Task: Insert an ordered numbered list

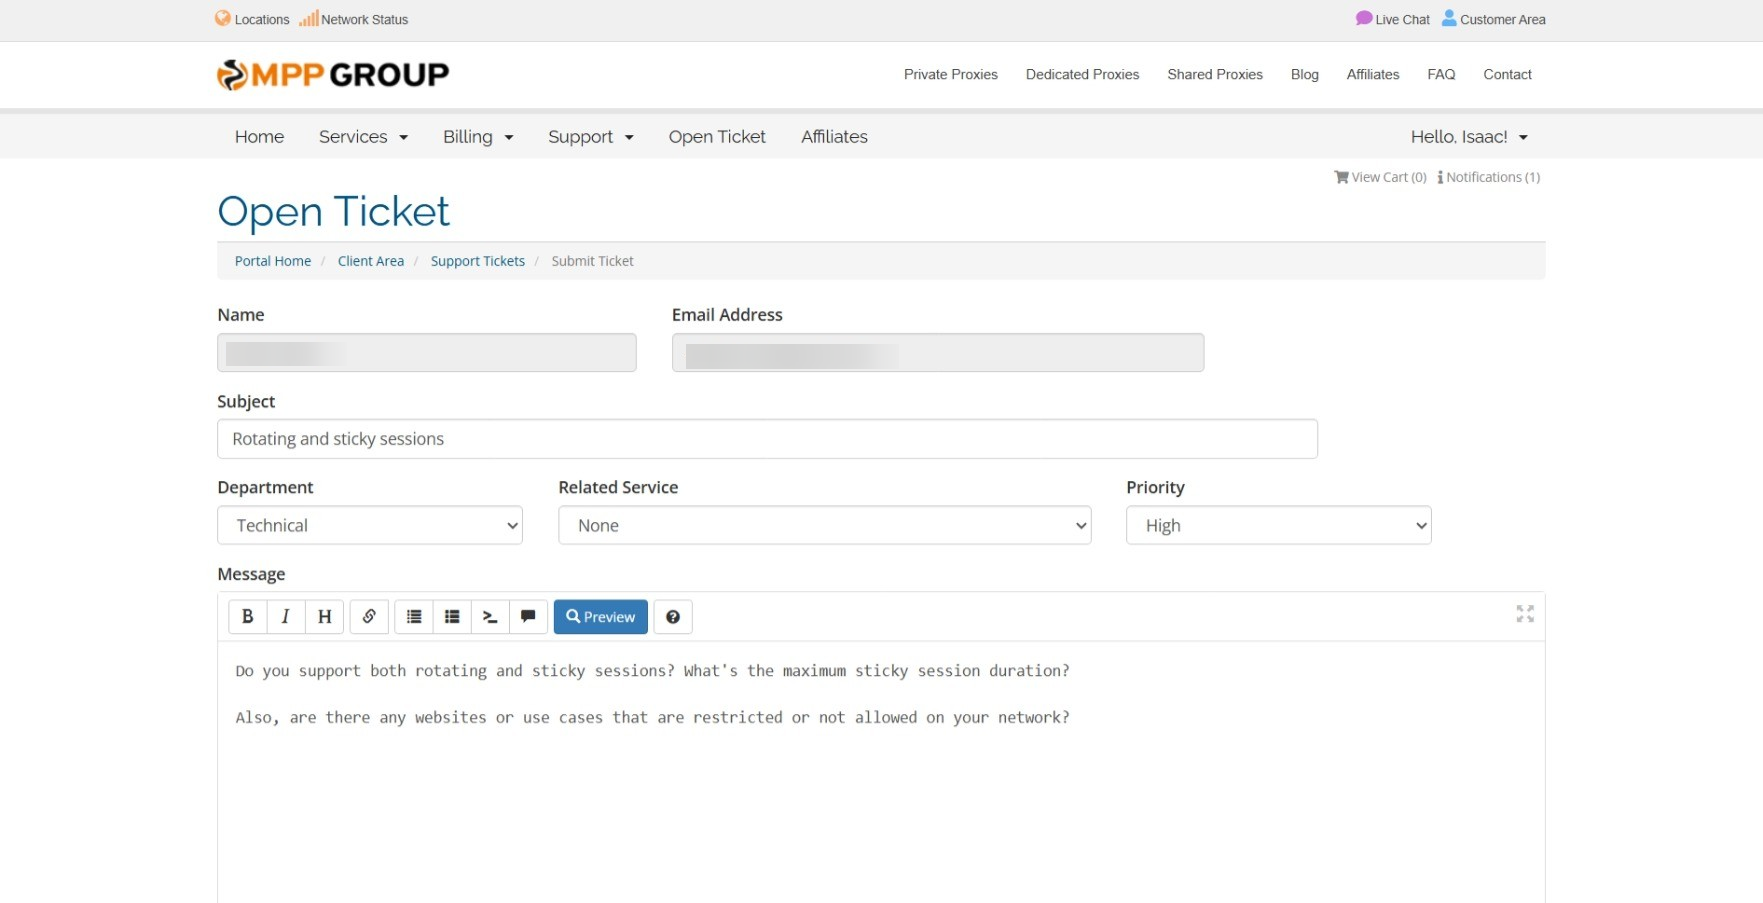Action: pos(452,617)
